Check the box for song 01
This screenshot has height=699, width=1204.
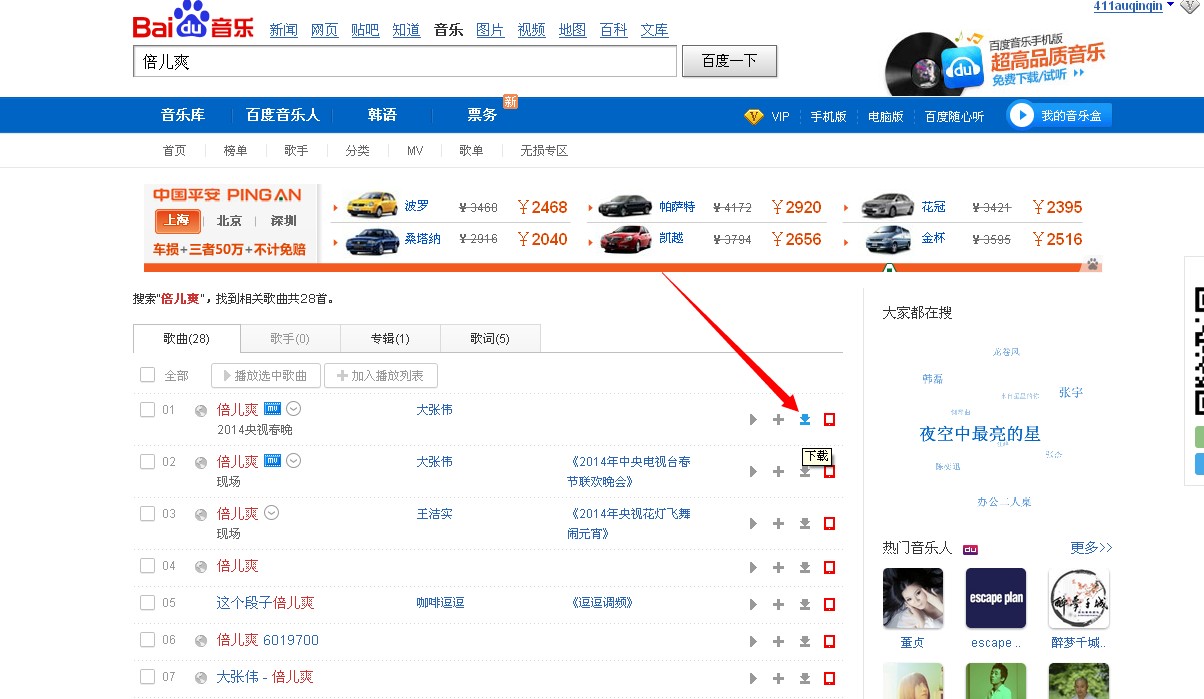point(147,410)
